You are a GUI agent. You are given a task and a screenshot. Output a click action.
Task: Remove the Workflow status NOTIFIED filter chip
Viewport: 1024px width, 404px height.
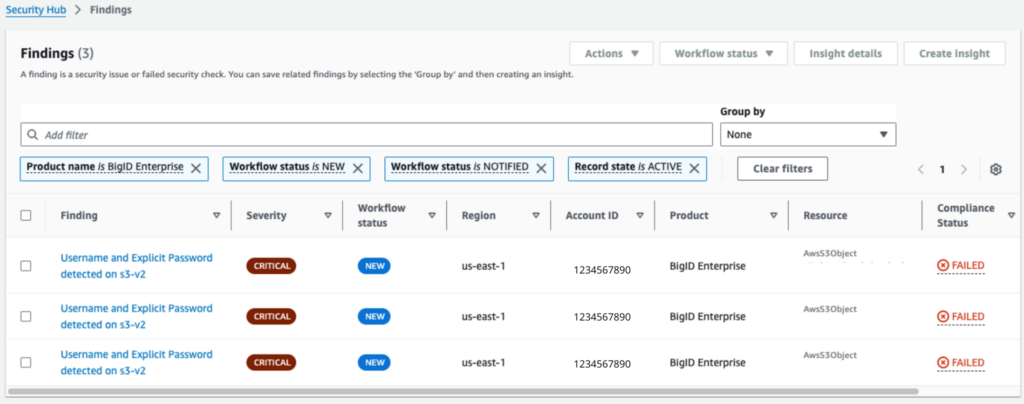click(x=541, y=168)
